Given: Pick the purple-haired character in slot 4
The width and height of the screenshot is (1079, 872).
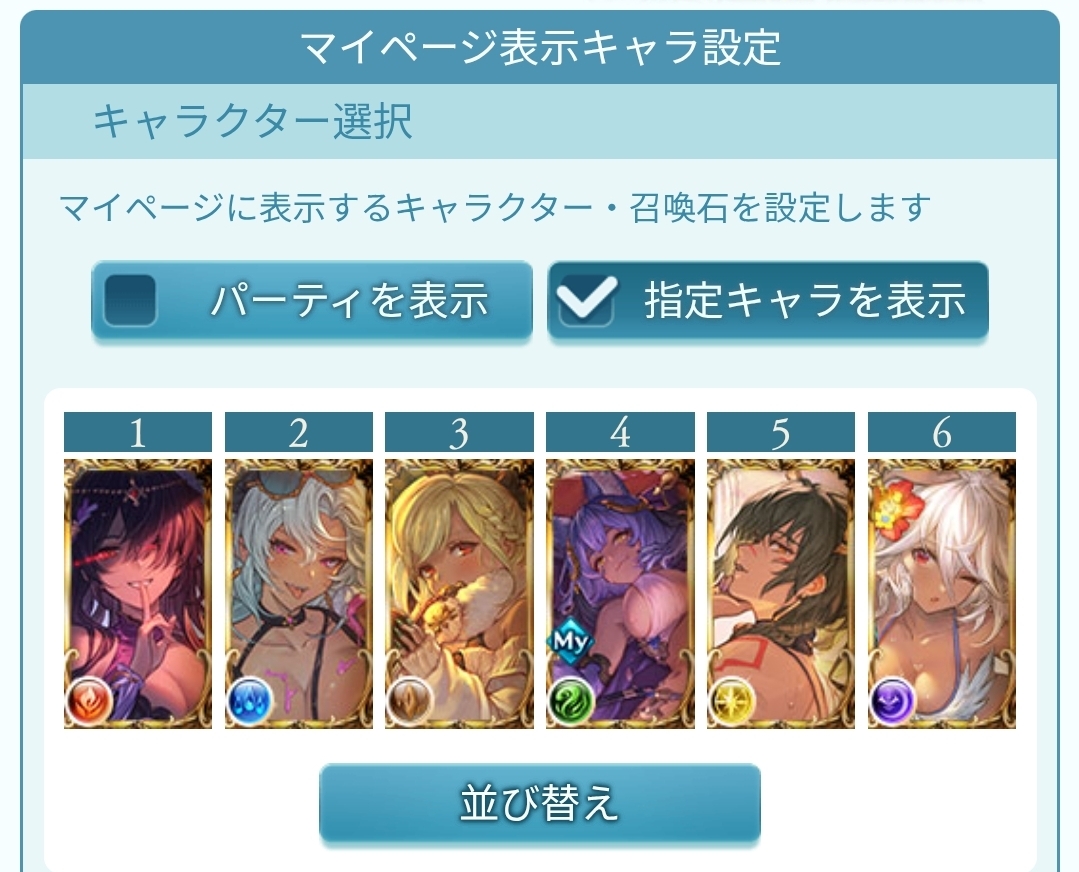Looking at the screenshot, I should pyautogui.click(x=620, y=593).
